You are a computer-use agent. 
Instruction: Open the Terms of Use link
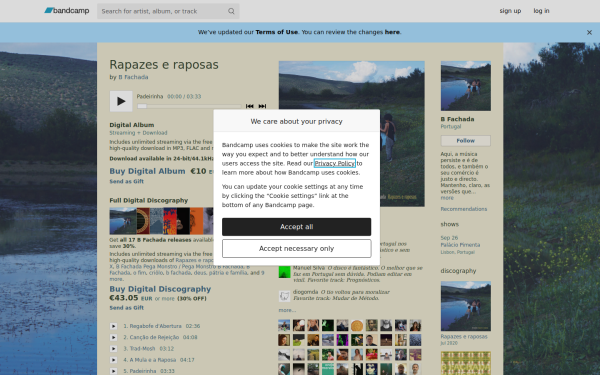(277, 32)
